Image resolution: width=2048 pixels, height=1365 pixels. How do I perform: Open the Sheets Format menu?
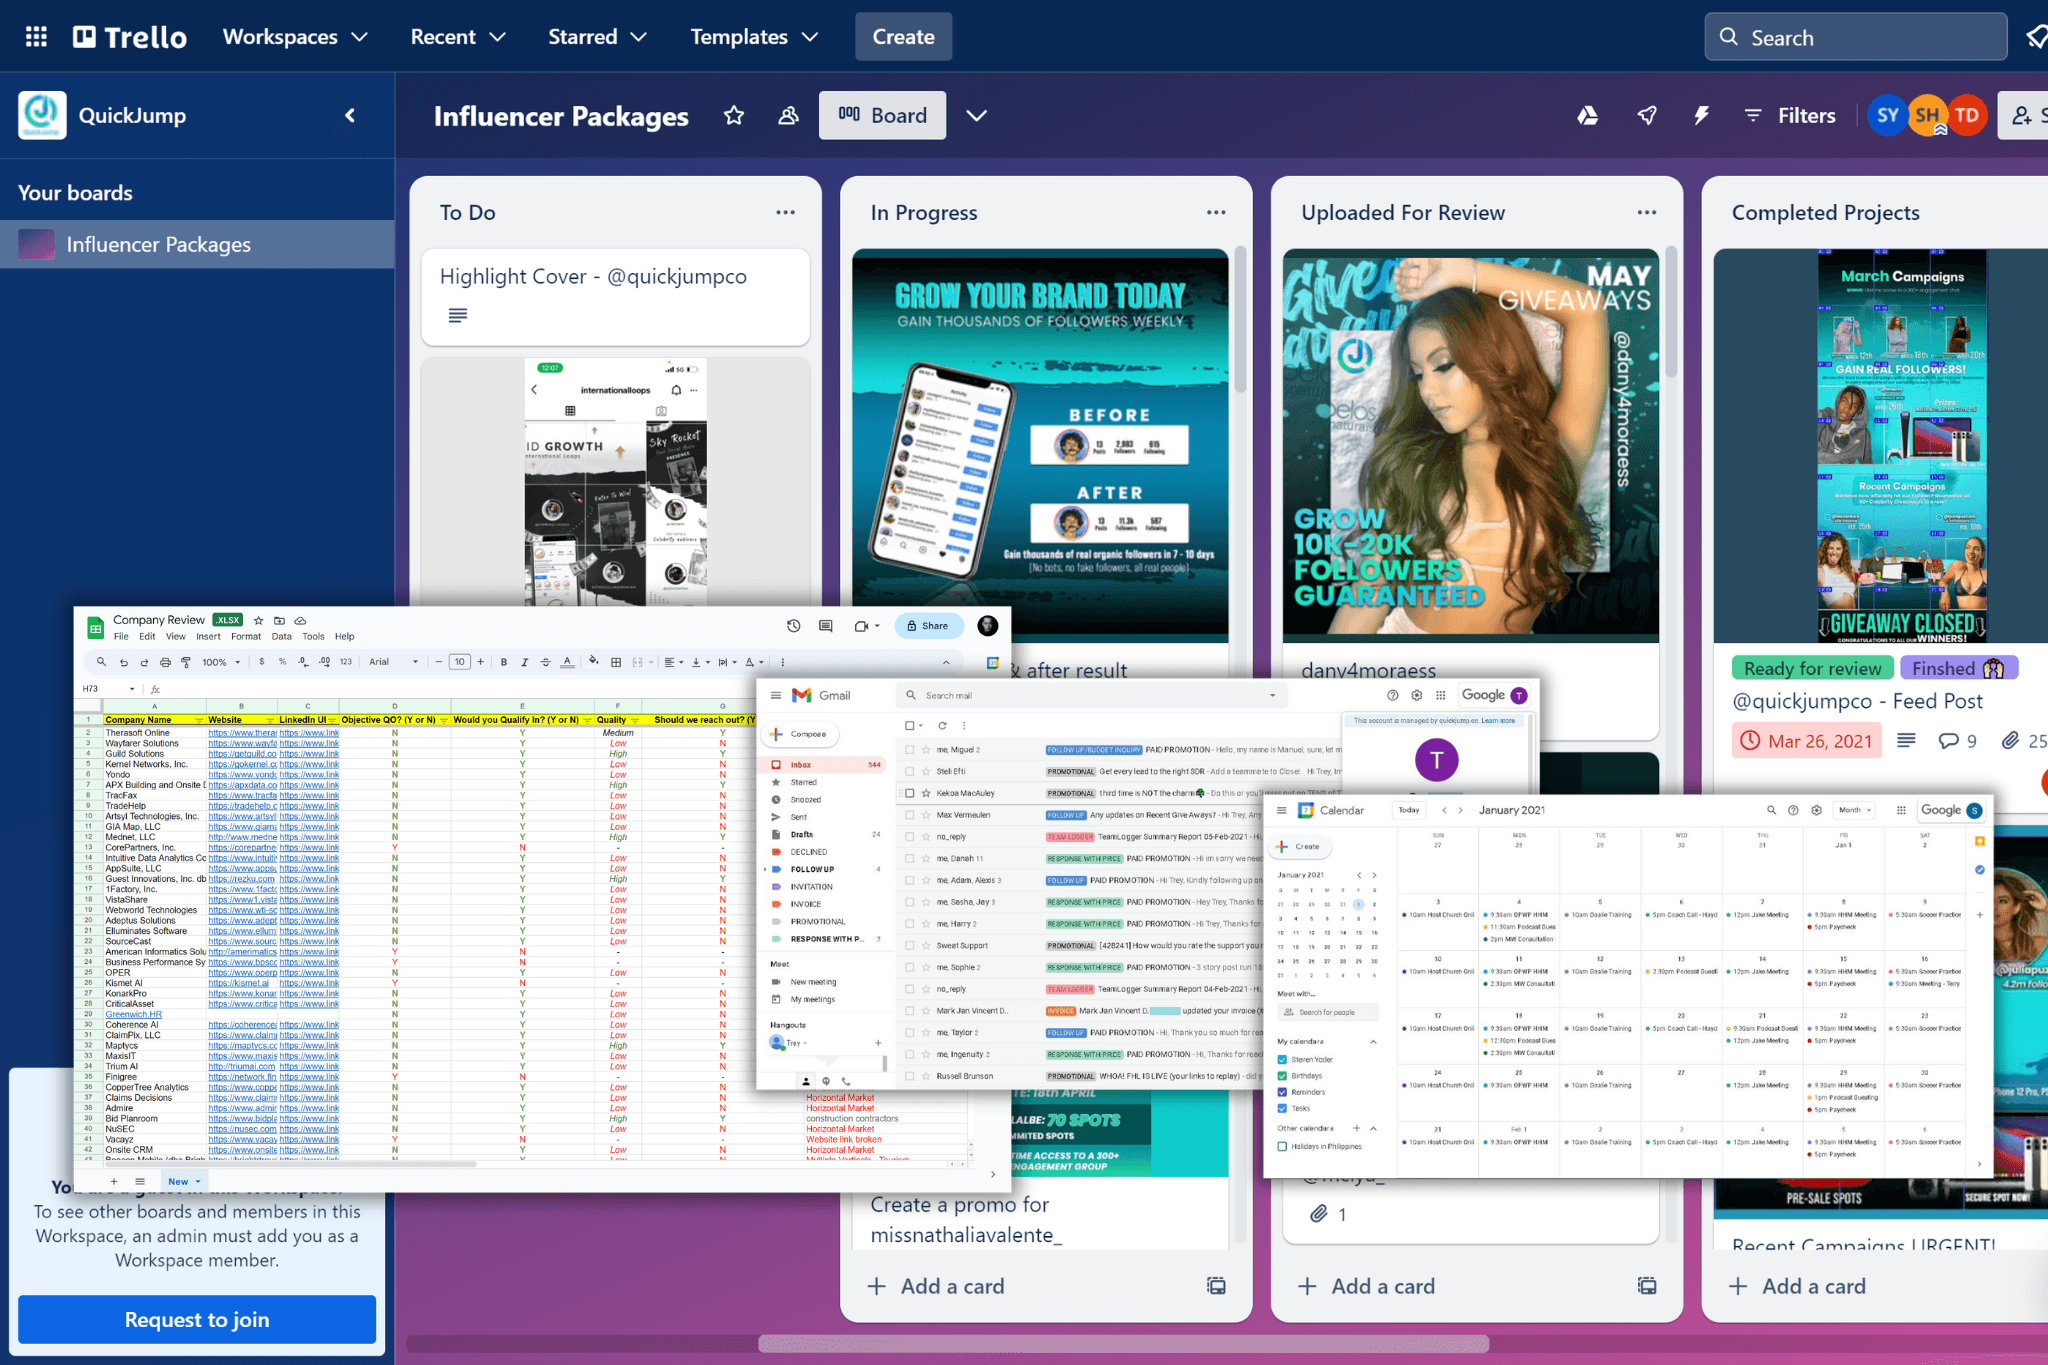(x=246, y=636)
